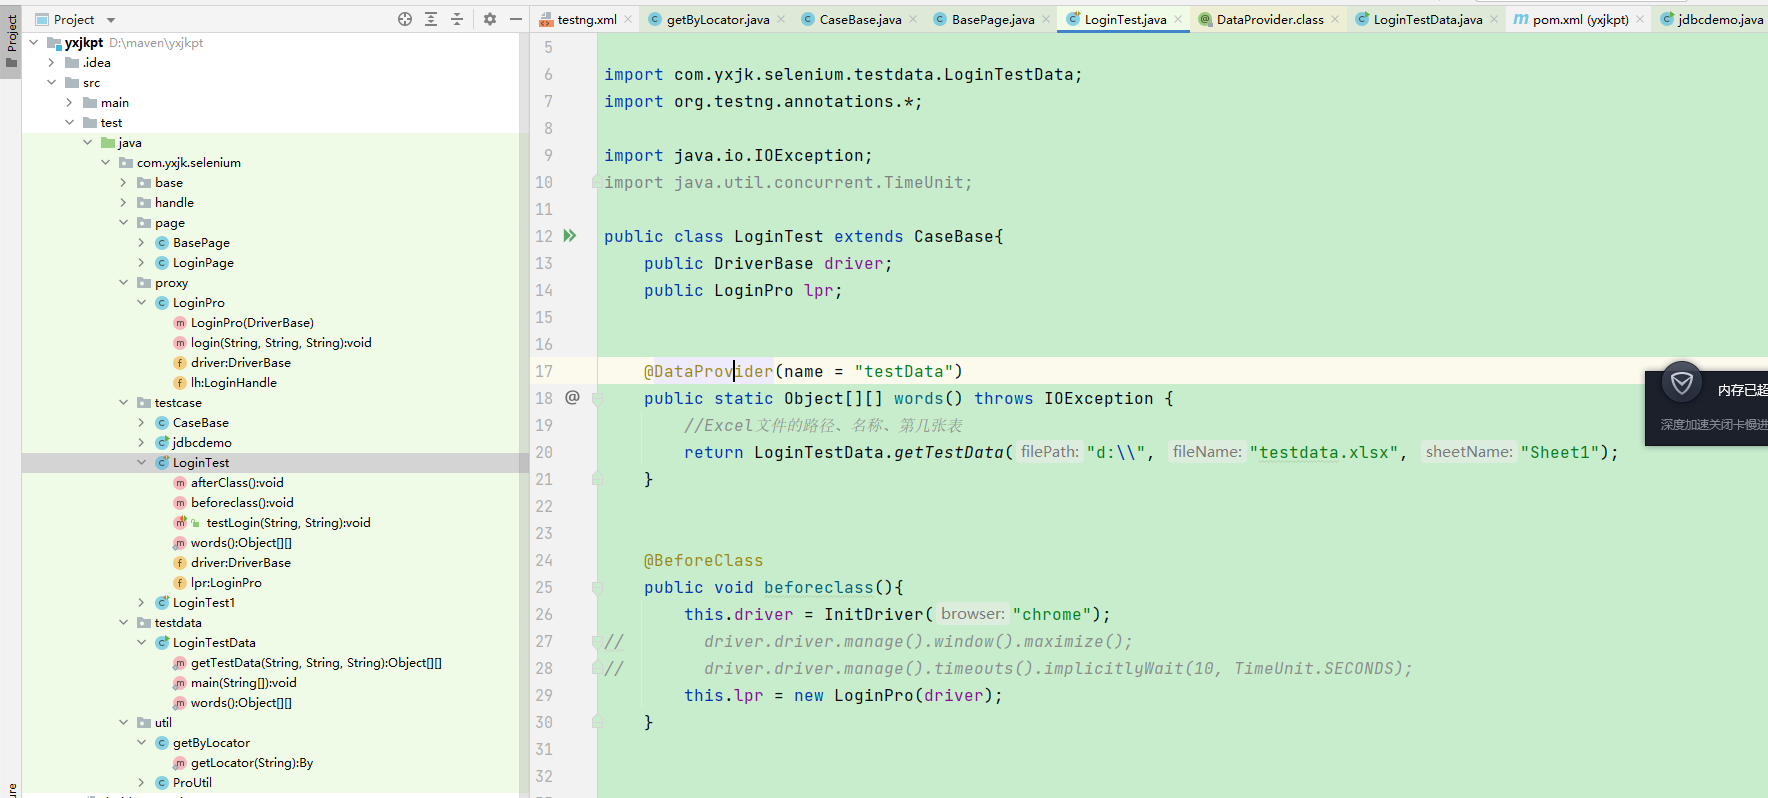
Task: Expand the .idea folder
Action: click(52, 62)
